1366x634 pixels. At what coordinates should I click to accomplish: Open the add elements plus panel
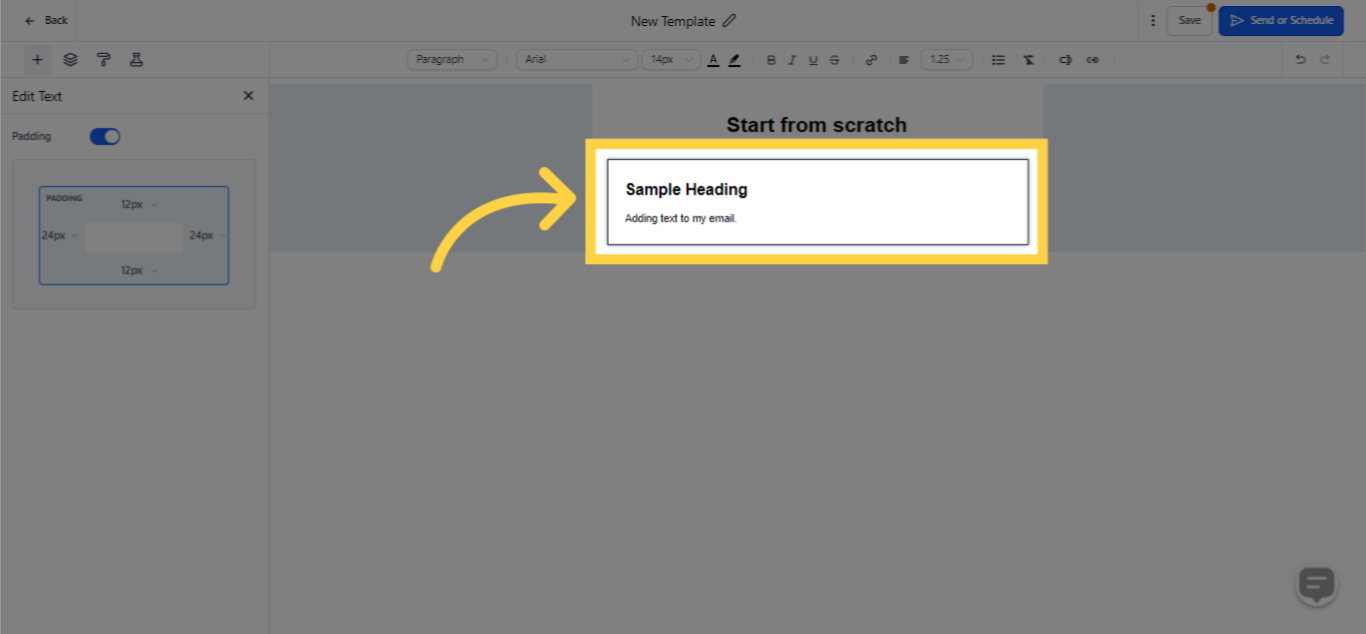[x=37, y=60]
